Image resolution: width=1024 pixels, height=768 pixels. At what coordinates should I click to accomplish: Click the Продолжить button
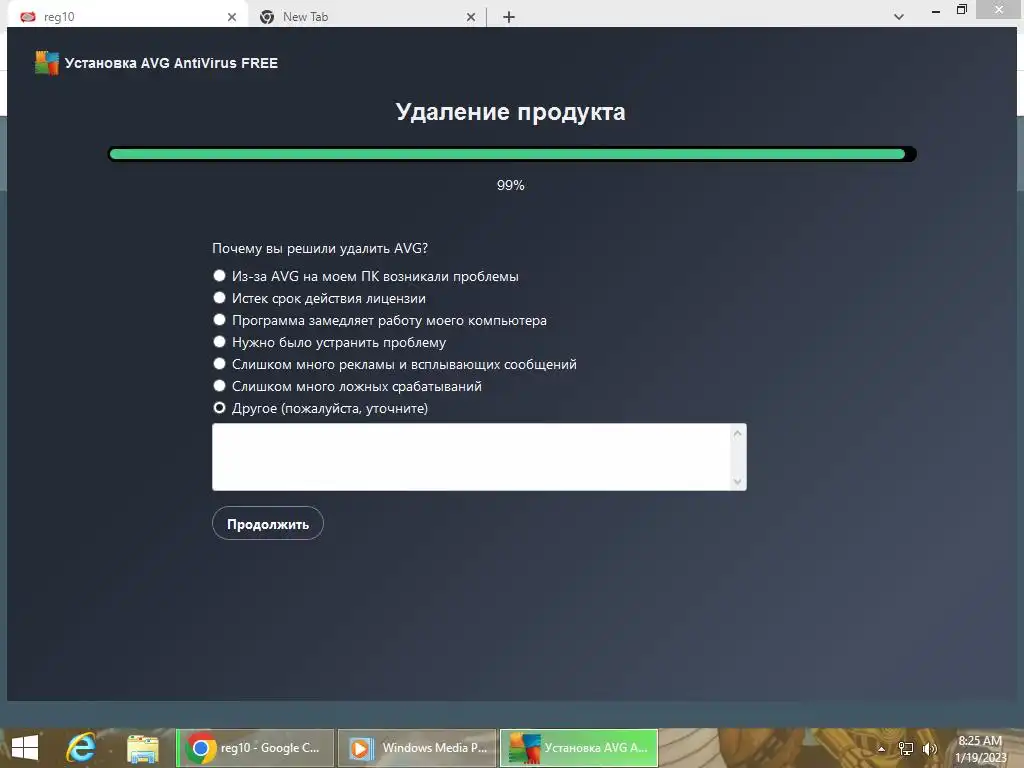pyautogui.click(x=268, y=524)
